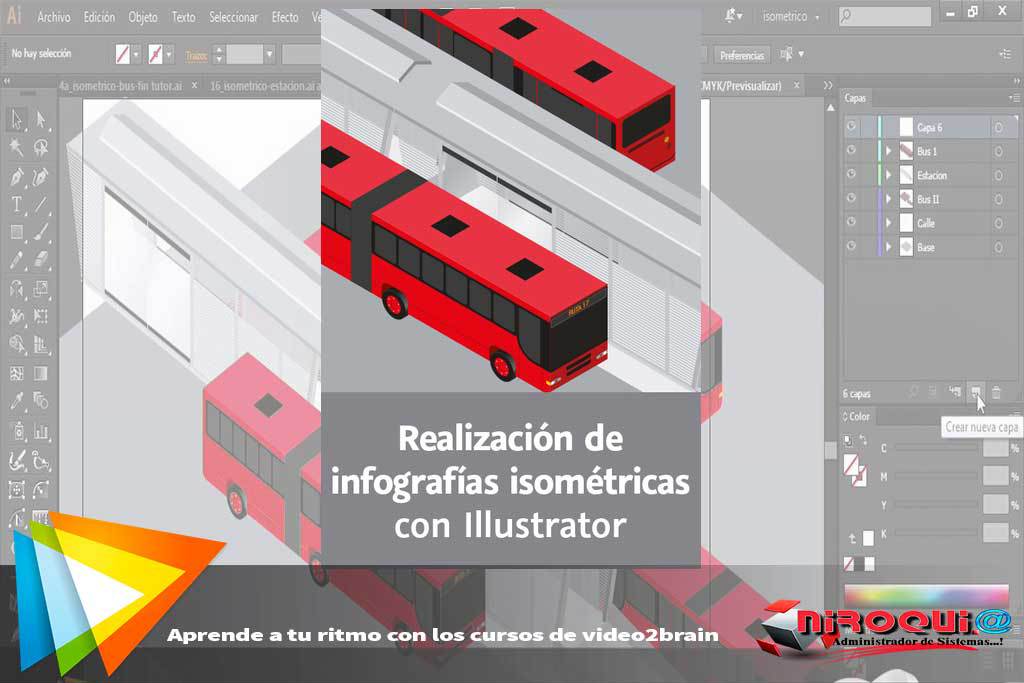Pick a color from the spectrum bar

(x=927, y=596)
